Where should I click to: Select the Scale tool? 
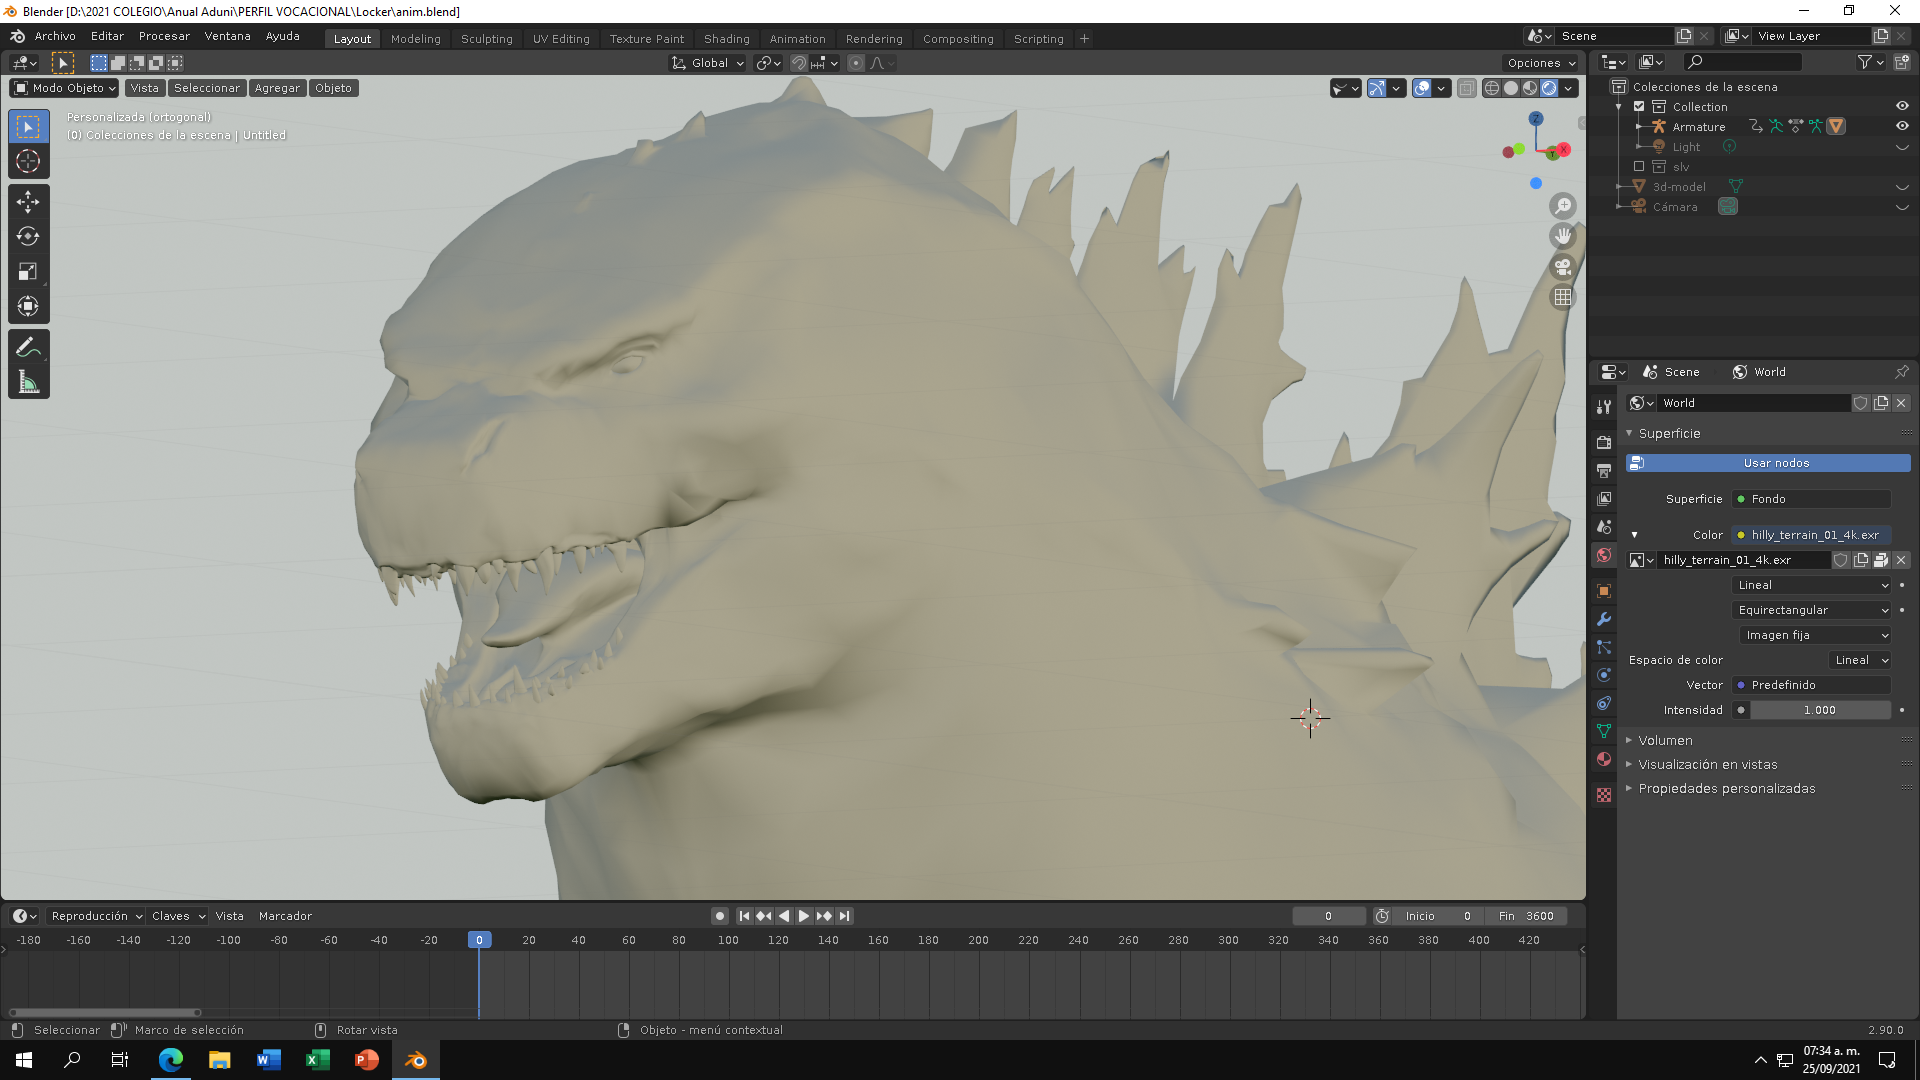28,272
